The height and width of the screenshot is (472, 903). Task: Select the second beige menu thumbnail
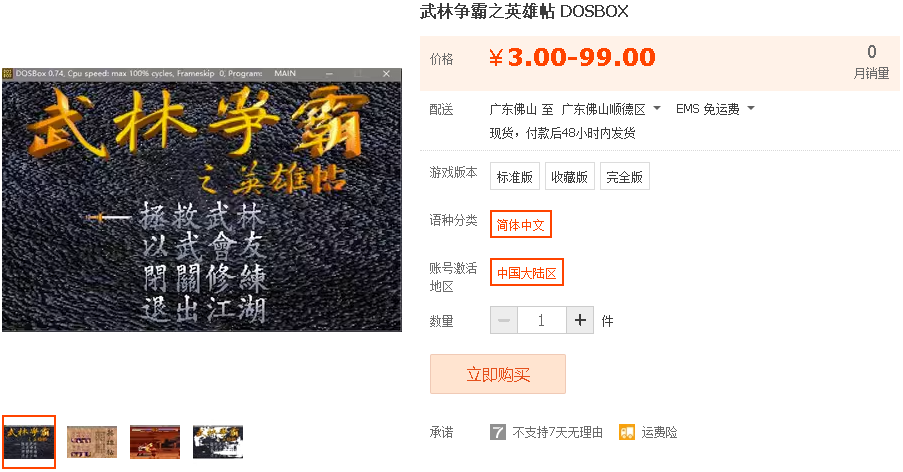click(x=92, y=441)
